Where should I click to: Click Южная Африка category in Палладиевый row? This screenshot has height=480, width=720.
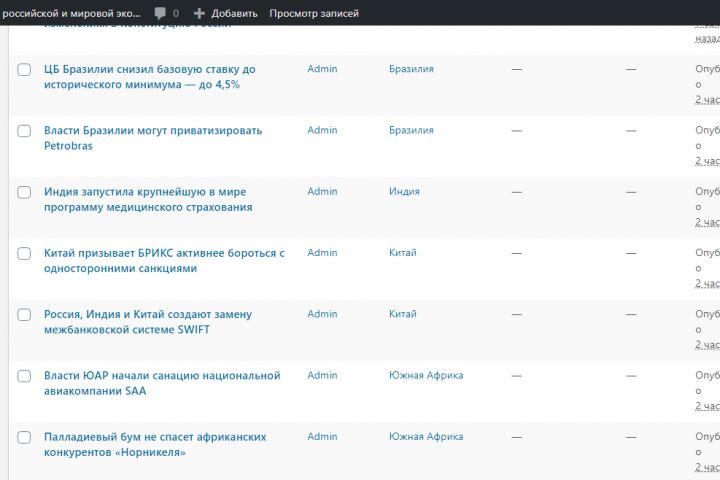pyautogui.click(x=426, y=436)
